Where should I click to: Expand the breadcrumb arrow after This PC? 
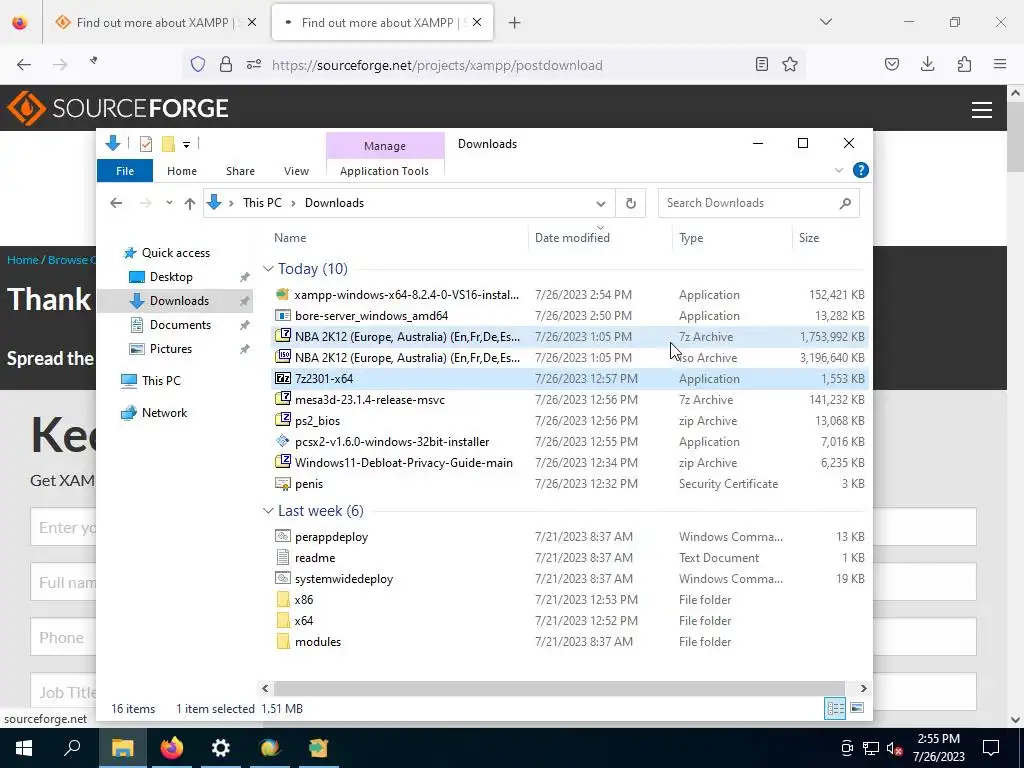click(x=293, y=203)
